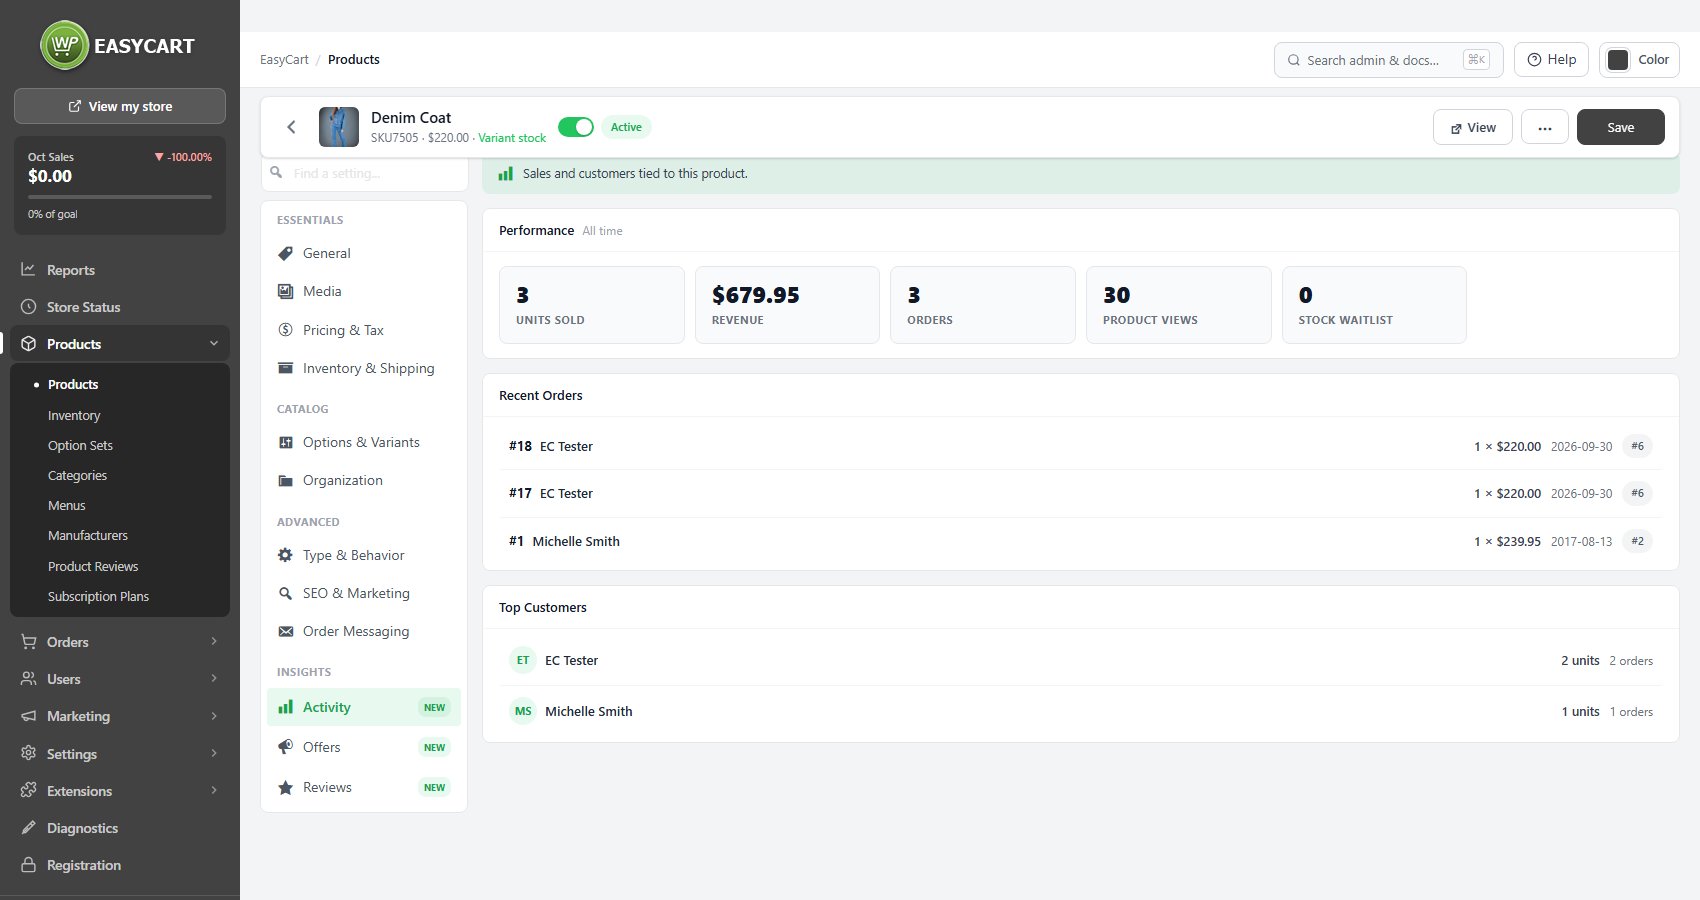This screenshot has height=900, width=1700.
Task: Open Inventory in the Products submenu
Action: (74, 415)
